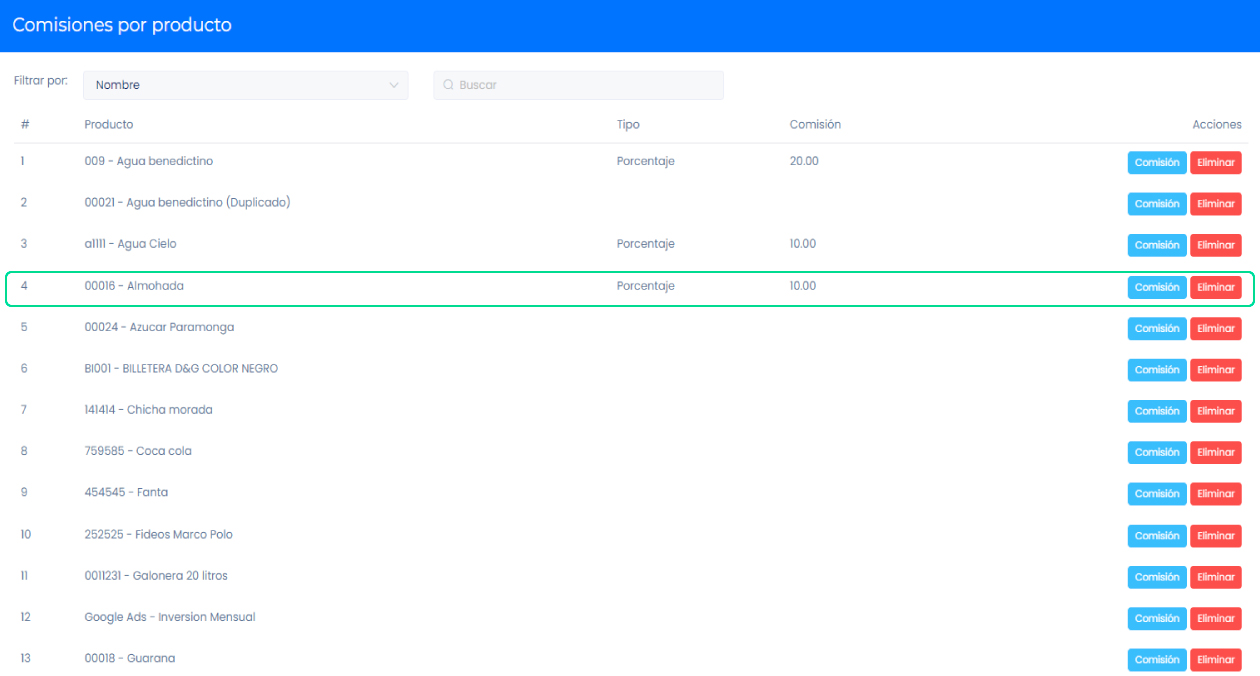Remove Google Ads - Inversion Mensual

(x=1215, y=618)
